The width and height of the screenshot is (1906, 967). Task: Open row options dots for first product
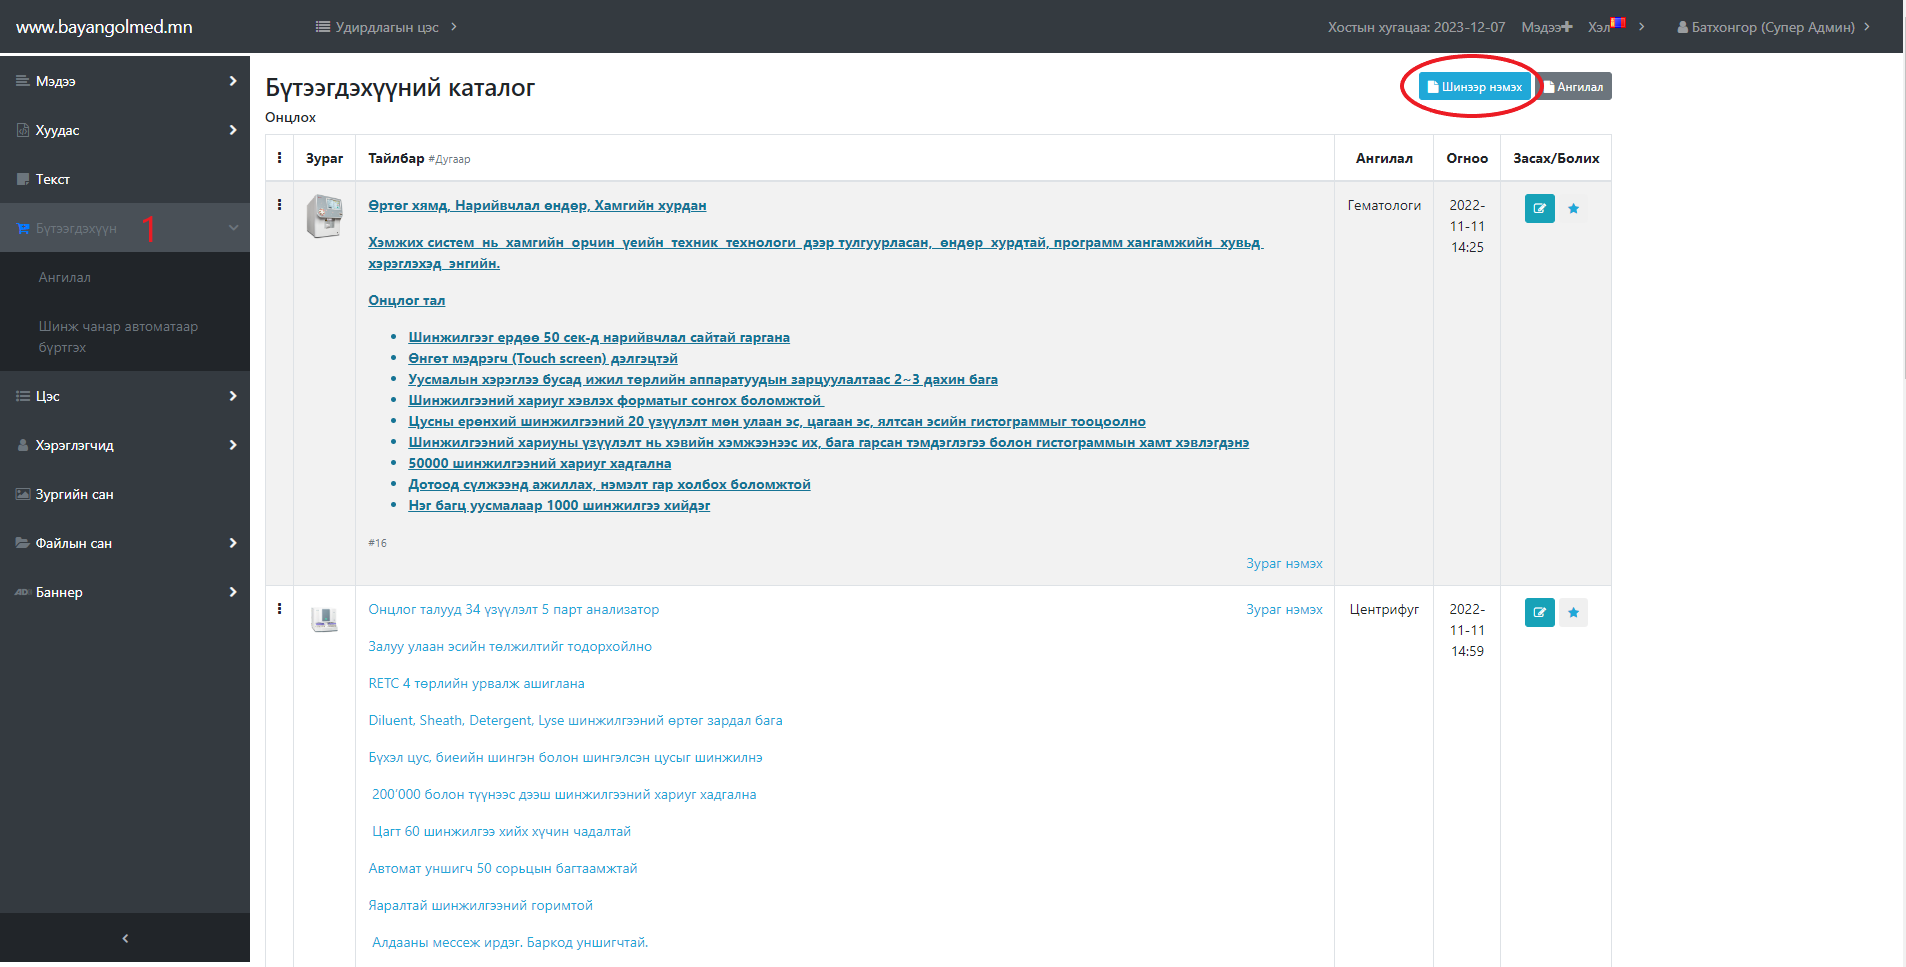click(279, 205)
